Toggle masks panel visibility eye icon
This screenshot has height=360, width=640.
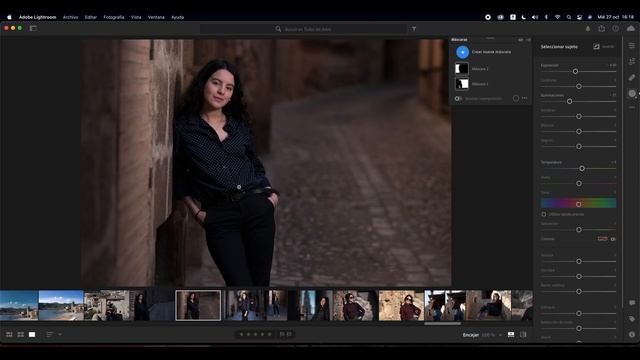[520, 40]
